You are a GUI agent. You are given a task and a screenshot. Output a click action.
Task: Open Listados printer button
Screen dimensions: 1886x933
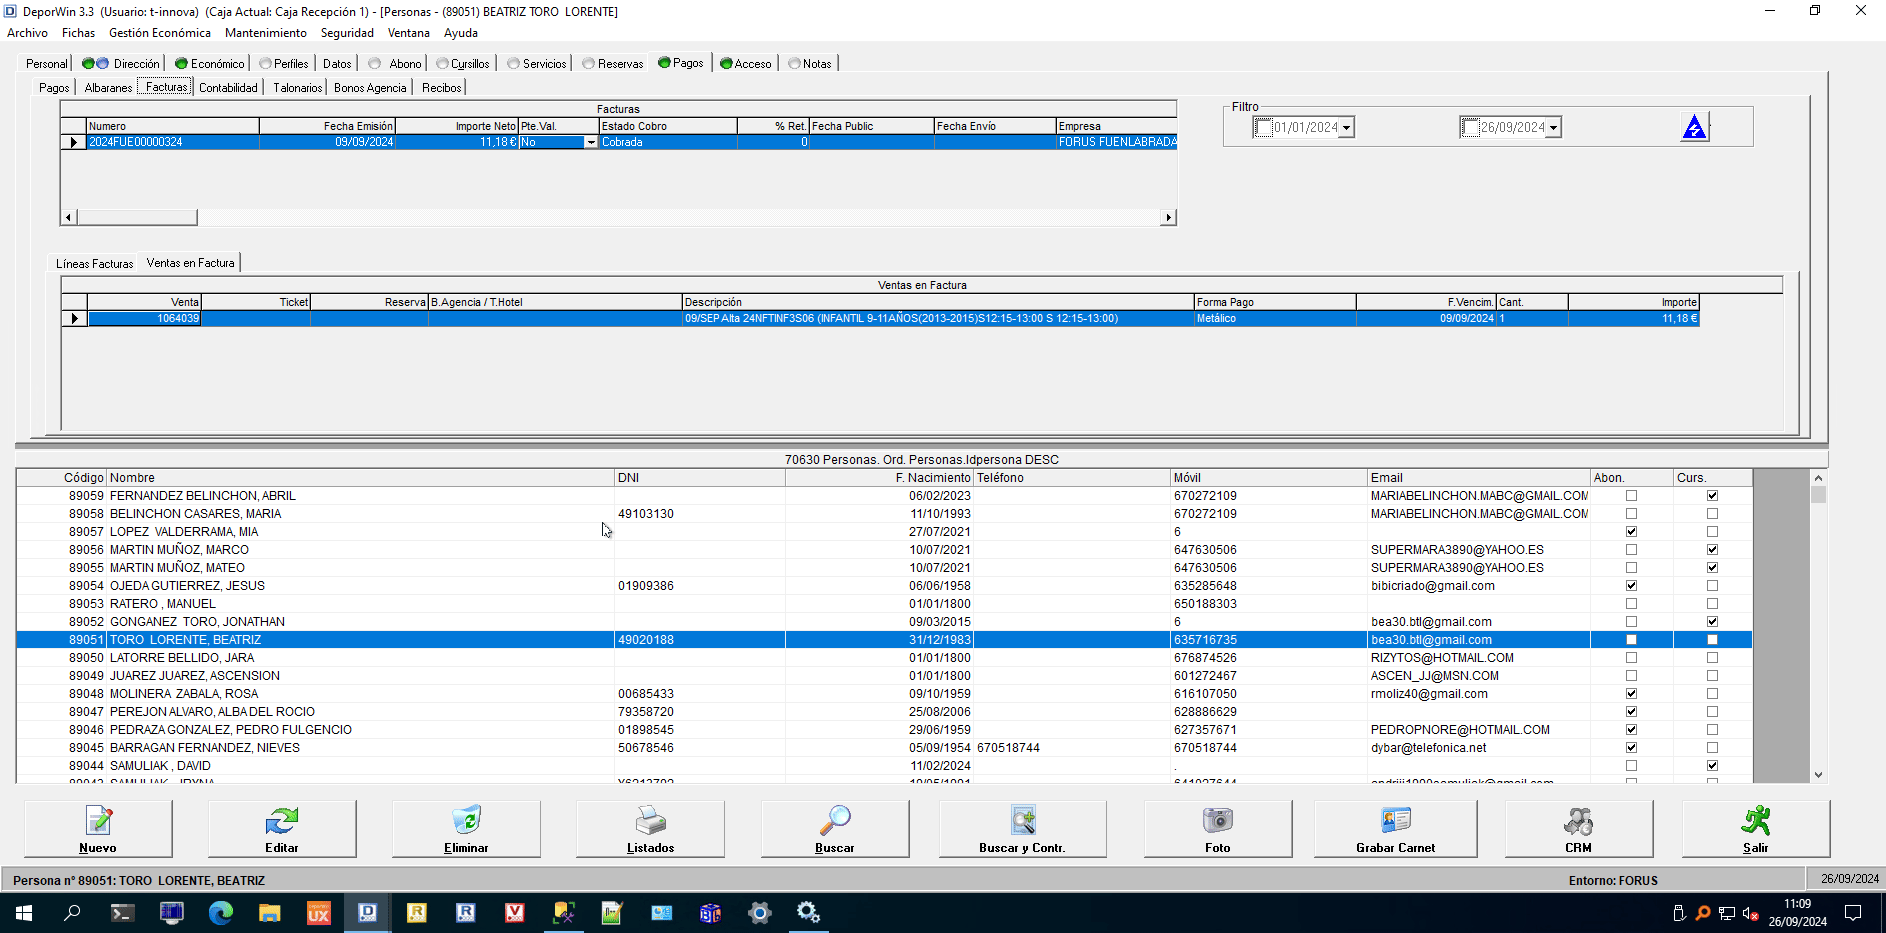[650, 828]
